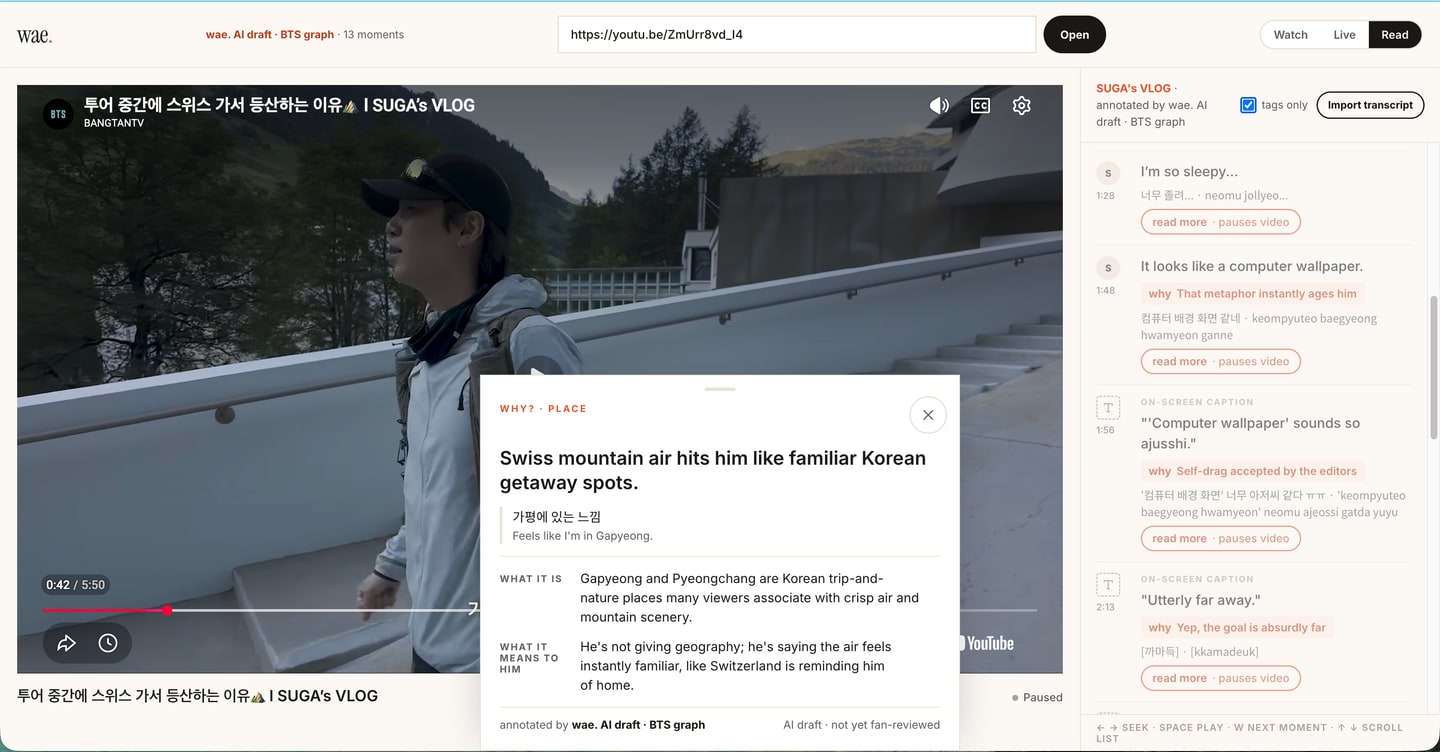Image resolution: width=1440 pixels, height=752 pixels.
Task: Select the Read mode tab
Action: coord(1394,34)
